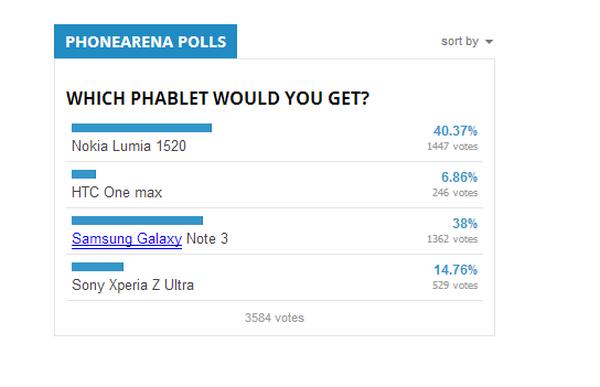Image resolution: width=600 pixels, height=387 pixels.
Task: Click the PhoneArena Polls header tab
Action: tap(145, 41)
